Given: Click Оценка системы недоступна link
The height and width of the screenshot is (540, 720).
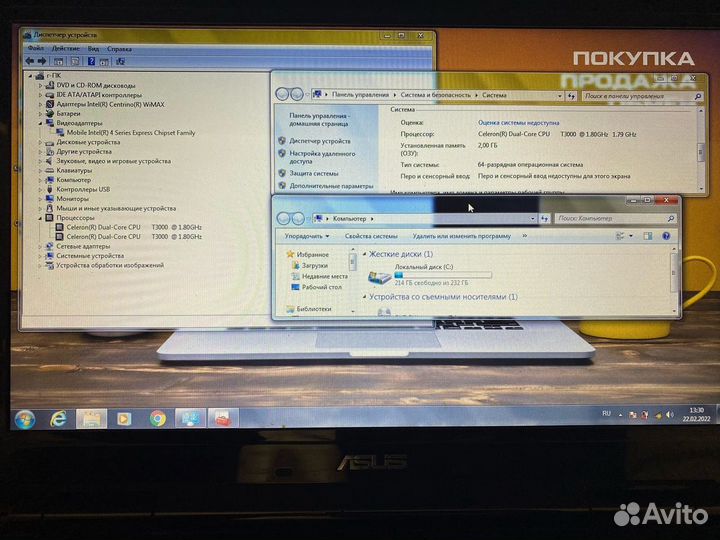Looking at the screenshot, I should 518,123.
